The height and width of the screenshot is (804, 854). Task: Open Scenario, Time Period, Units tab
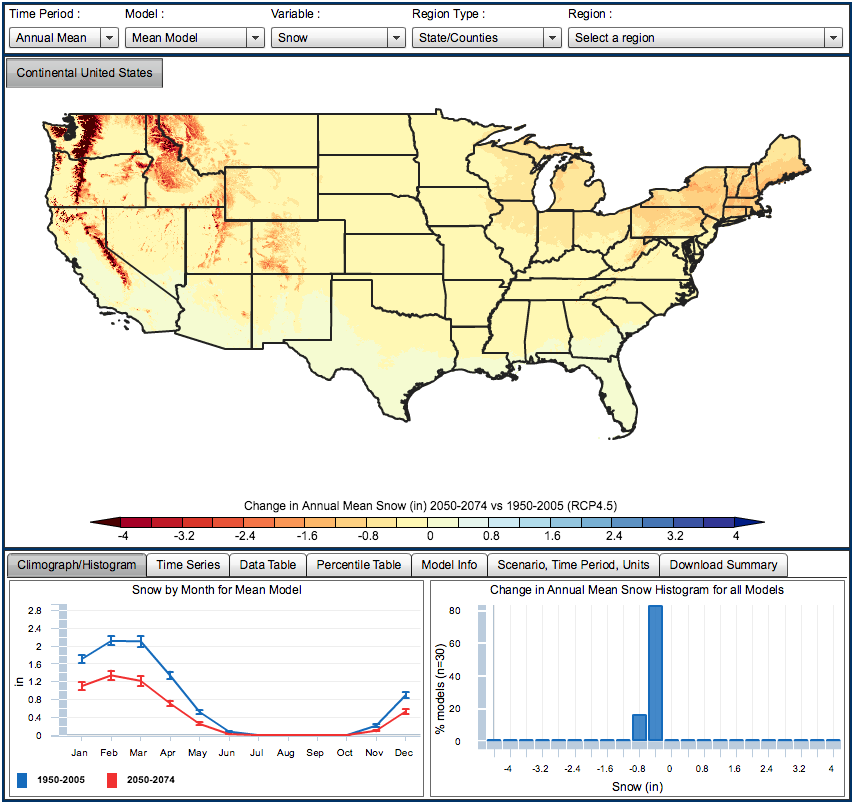click(574, 565)
